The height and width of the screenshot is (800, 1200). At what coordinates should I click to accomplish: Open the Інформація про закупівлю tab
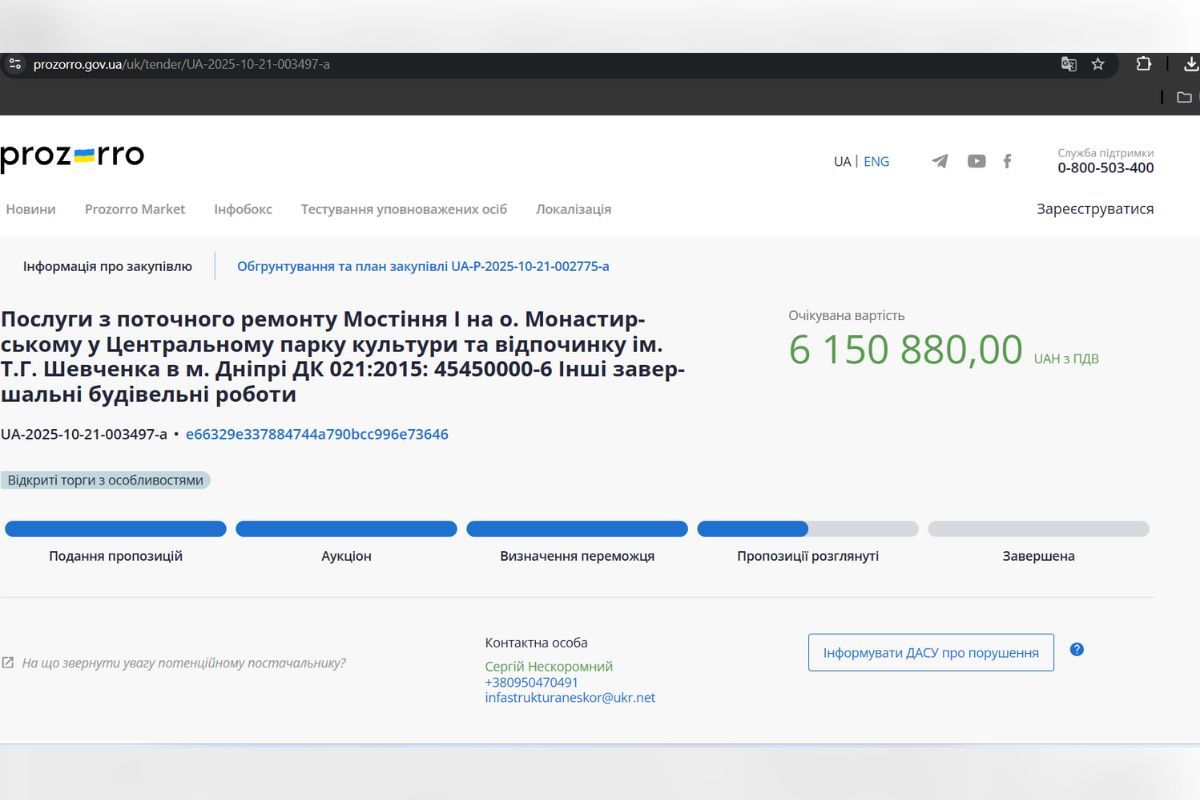[106, 266]
